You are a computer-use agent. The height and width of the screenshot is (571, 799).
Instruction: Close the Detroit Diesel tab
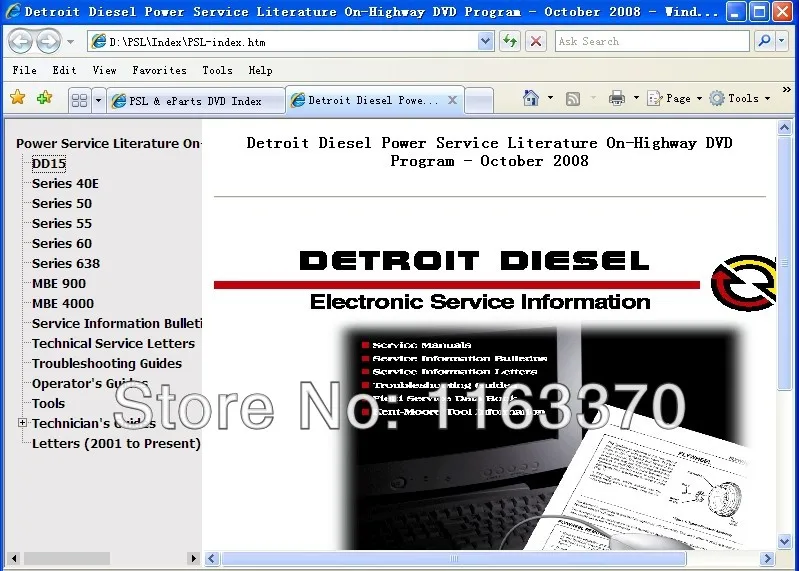pyautogui.click(x=452, y=100)
